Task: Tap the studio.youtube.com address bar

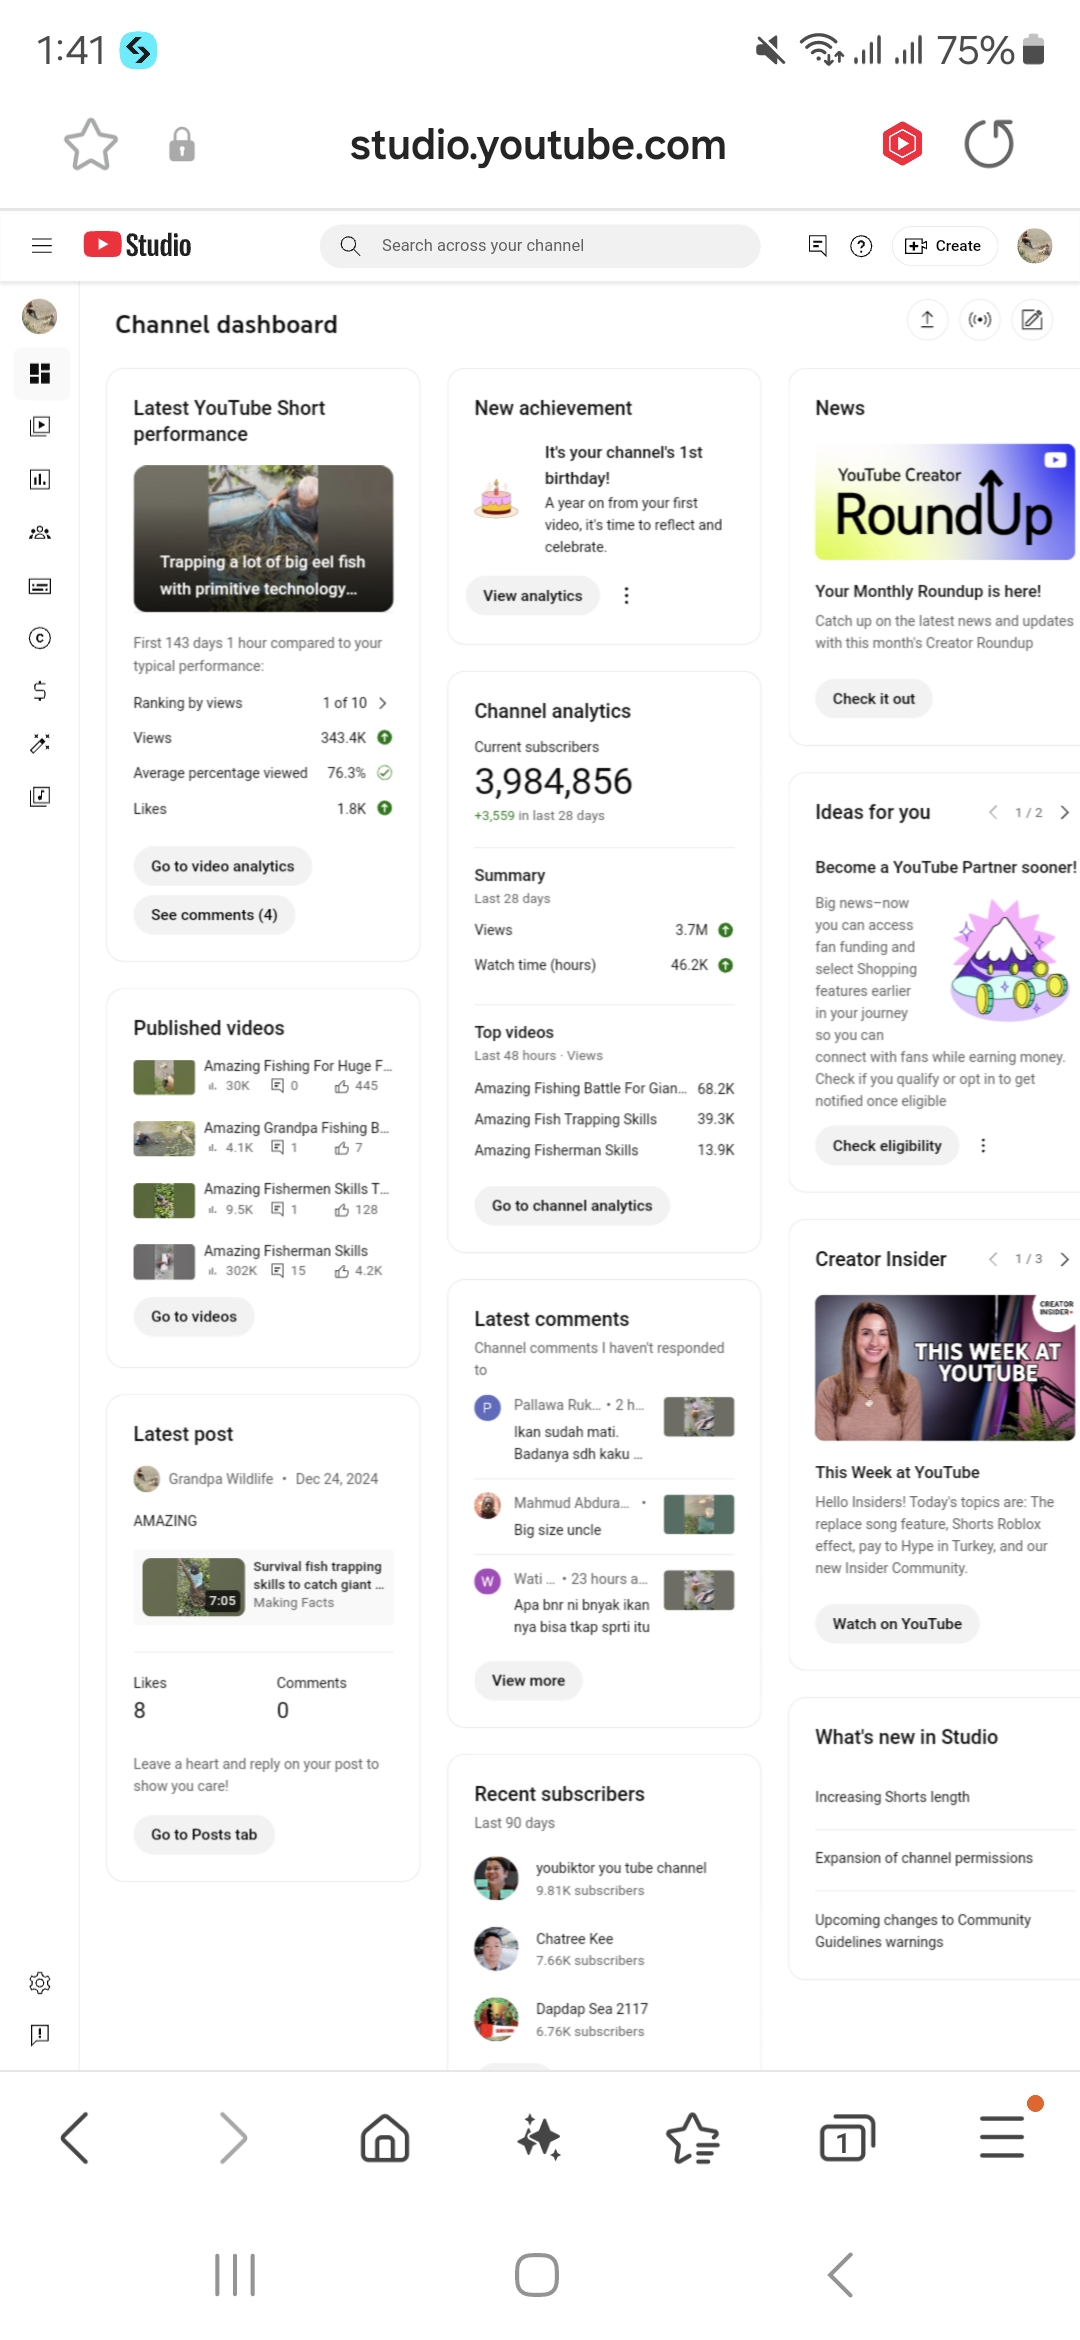Action: [x=538, y=145]
